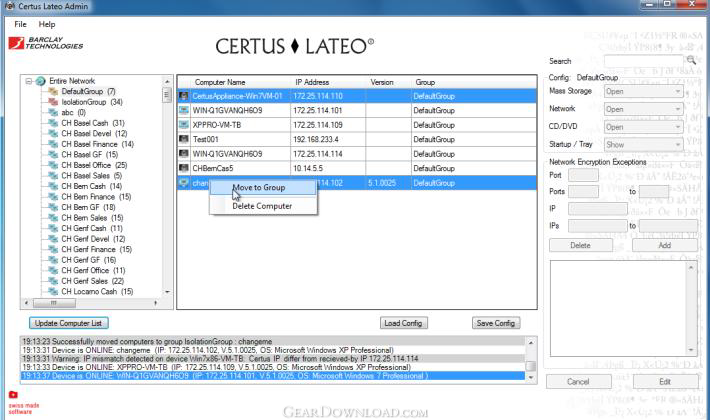Screen dimensions: 710x420
Task: Open the Help menu
Action: [x=47, y=24]
